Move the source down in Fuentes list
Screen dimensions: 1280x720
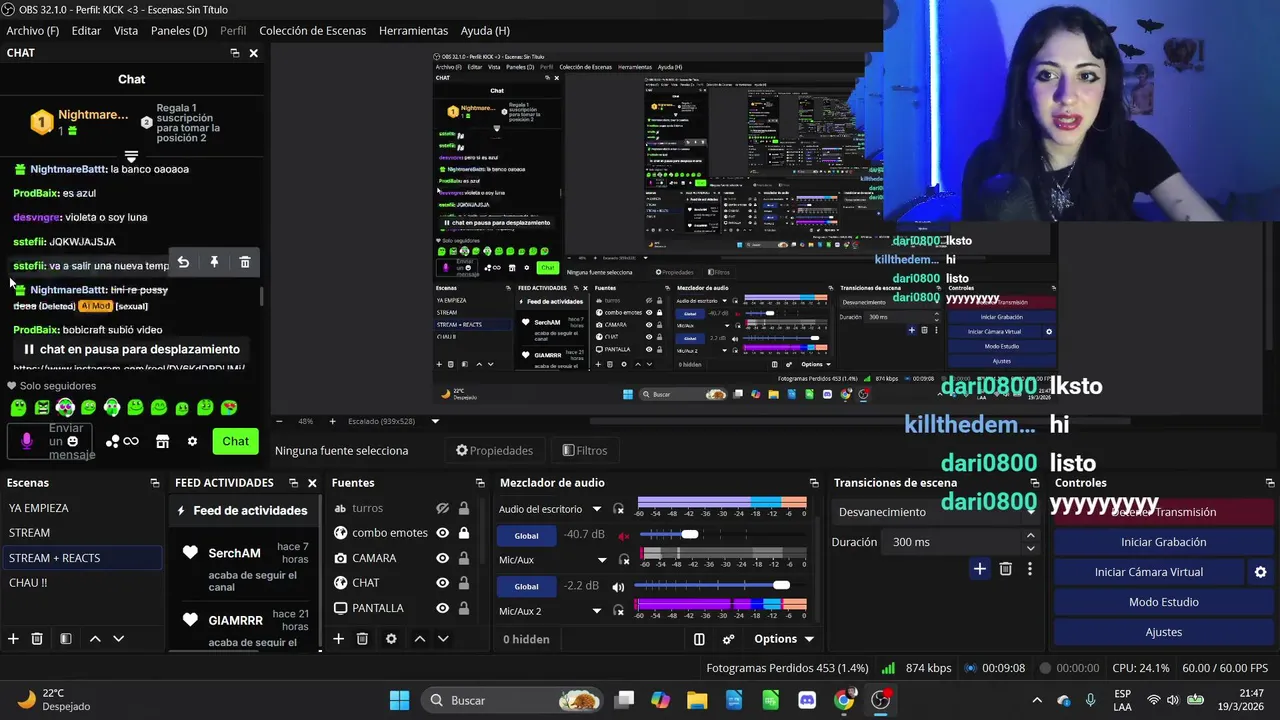(443, 639)
